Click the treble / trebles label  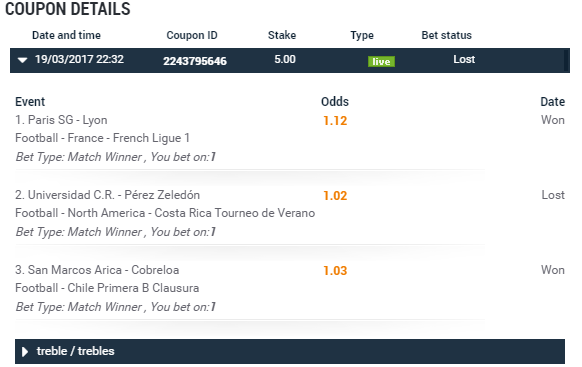(75, 351)
